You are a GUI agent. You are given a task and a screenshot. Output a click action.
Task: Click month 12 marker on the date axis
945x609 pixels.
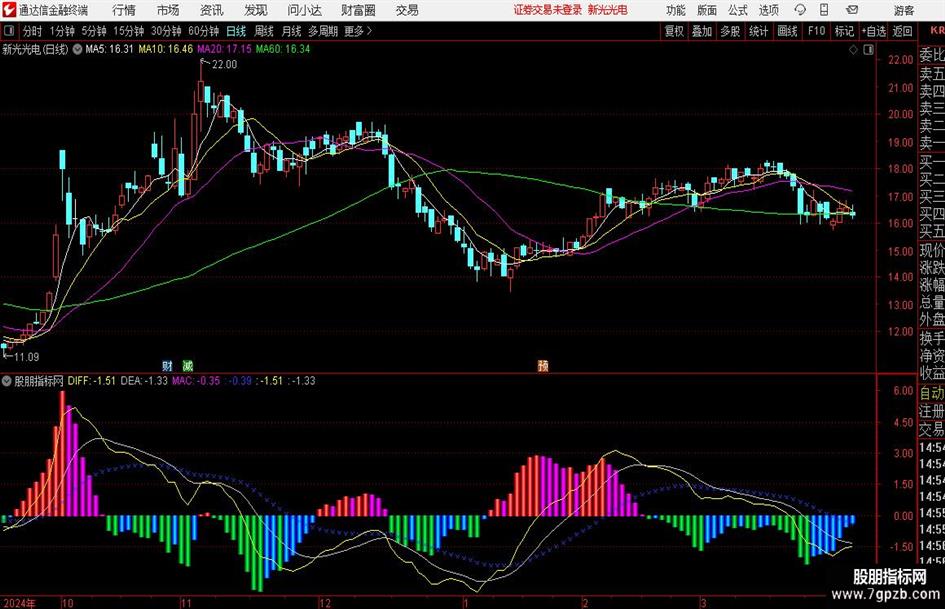(325, 603)
